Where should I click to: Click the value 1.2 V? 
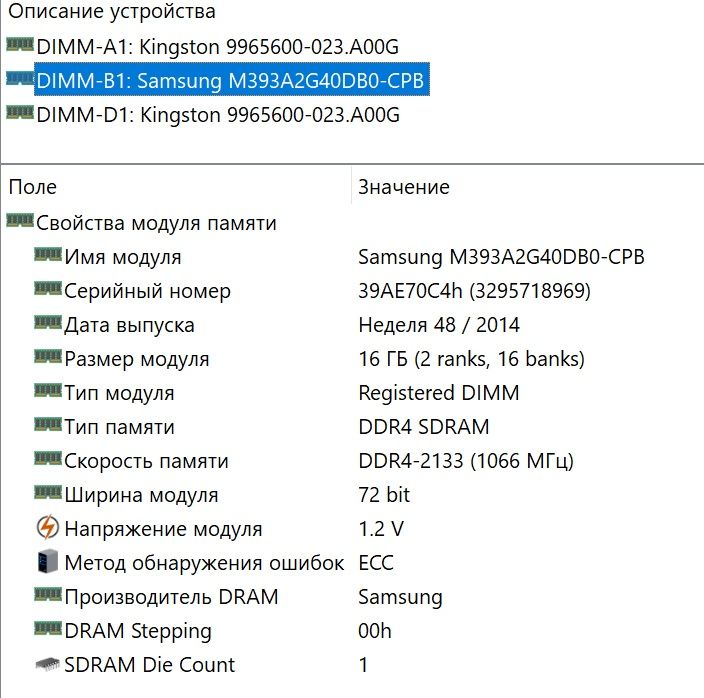[x=381, y=529]
